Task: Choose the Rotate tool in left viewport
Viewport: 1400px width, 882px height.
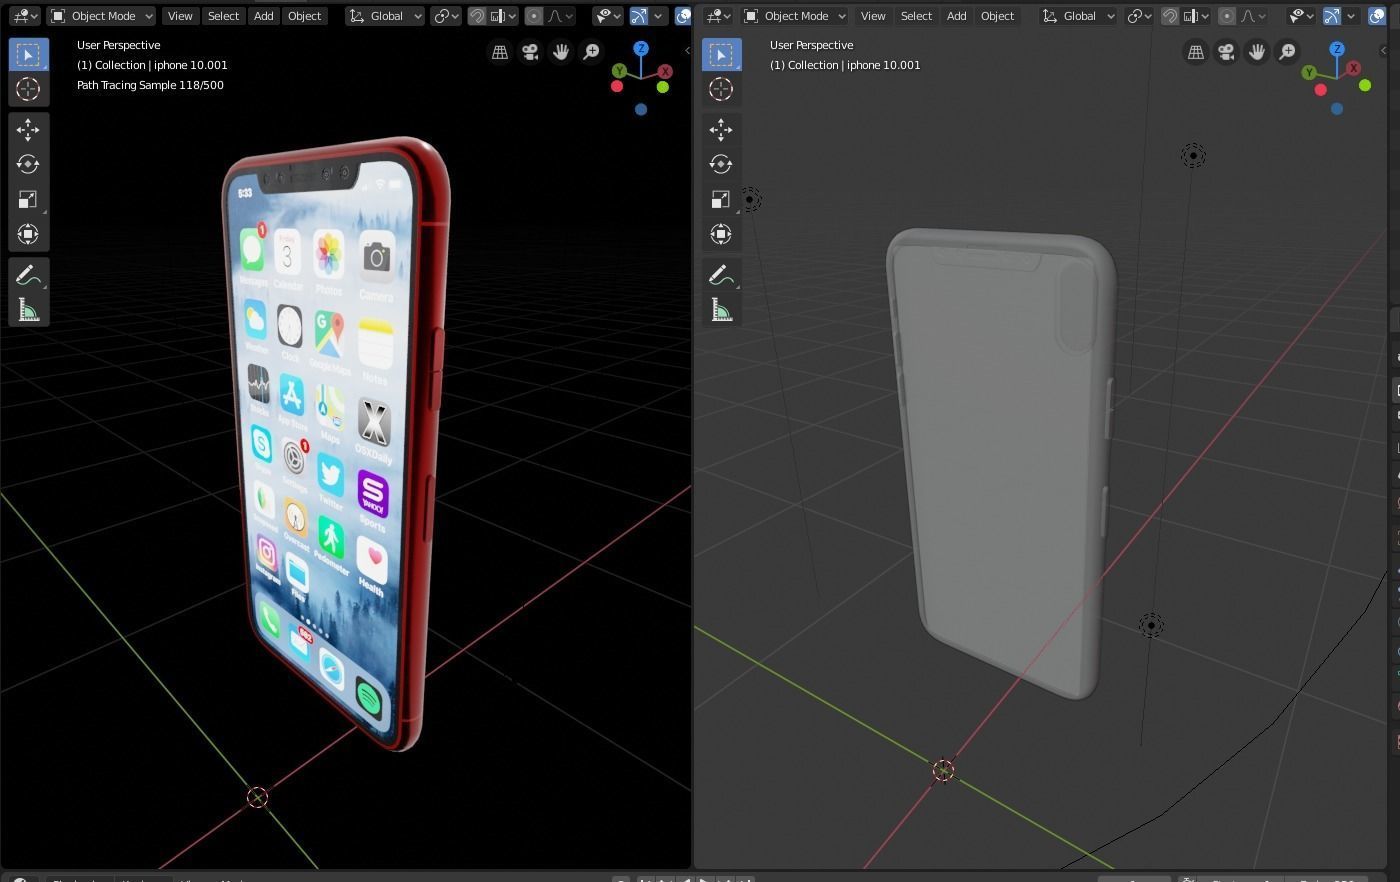Action: (28, 164)
